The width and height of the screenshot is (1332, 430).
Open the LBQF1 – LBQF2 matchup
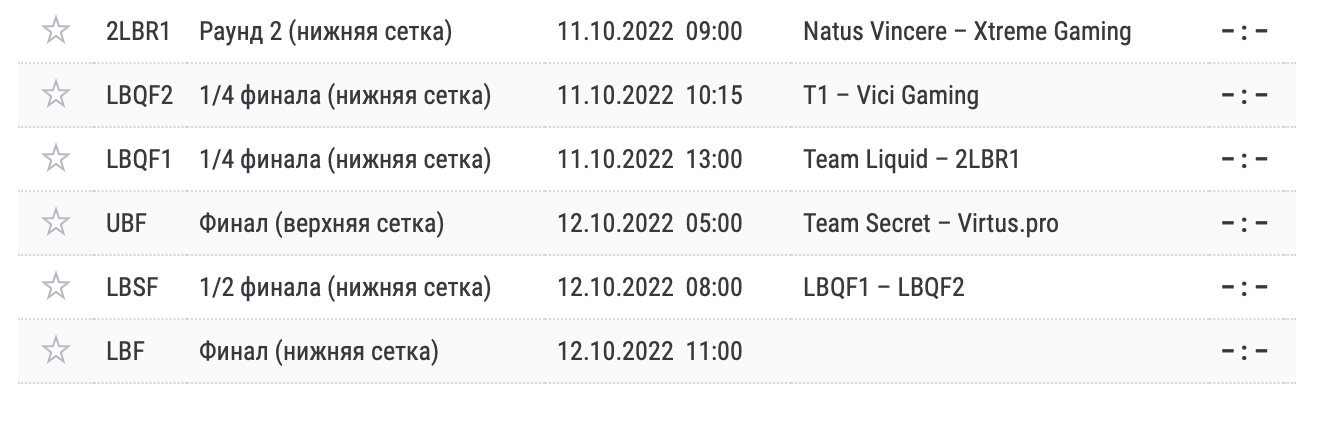coord(884,288)
